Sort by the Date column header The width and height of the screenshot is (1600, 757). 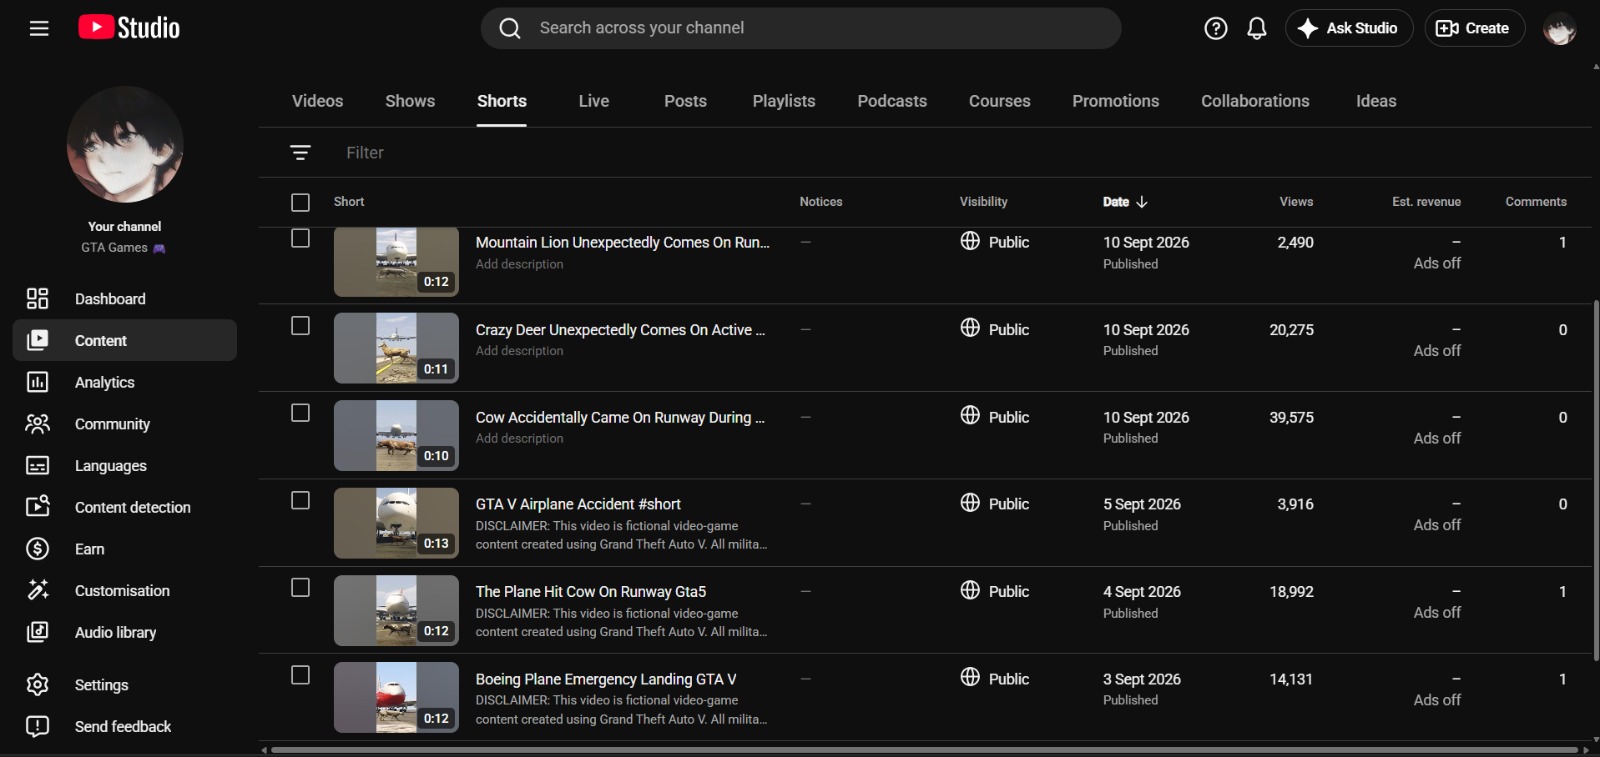[x=1125, y=202]
